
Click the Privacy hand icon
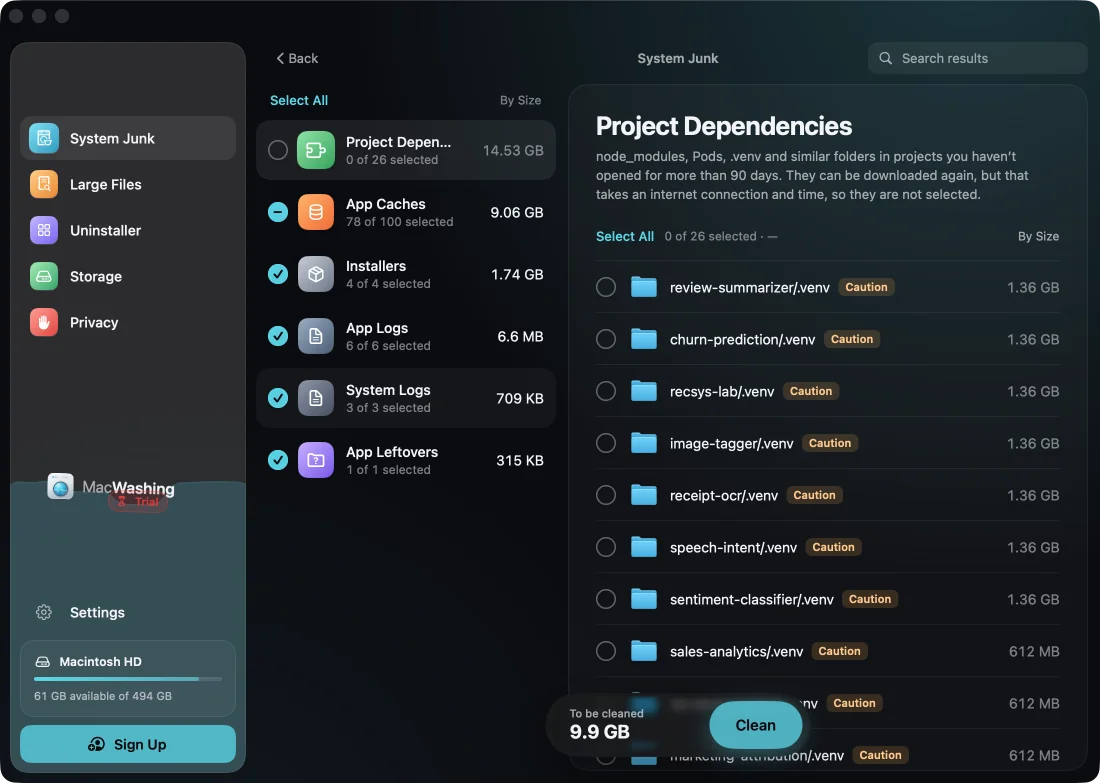[x=43, y=323]
